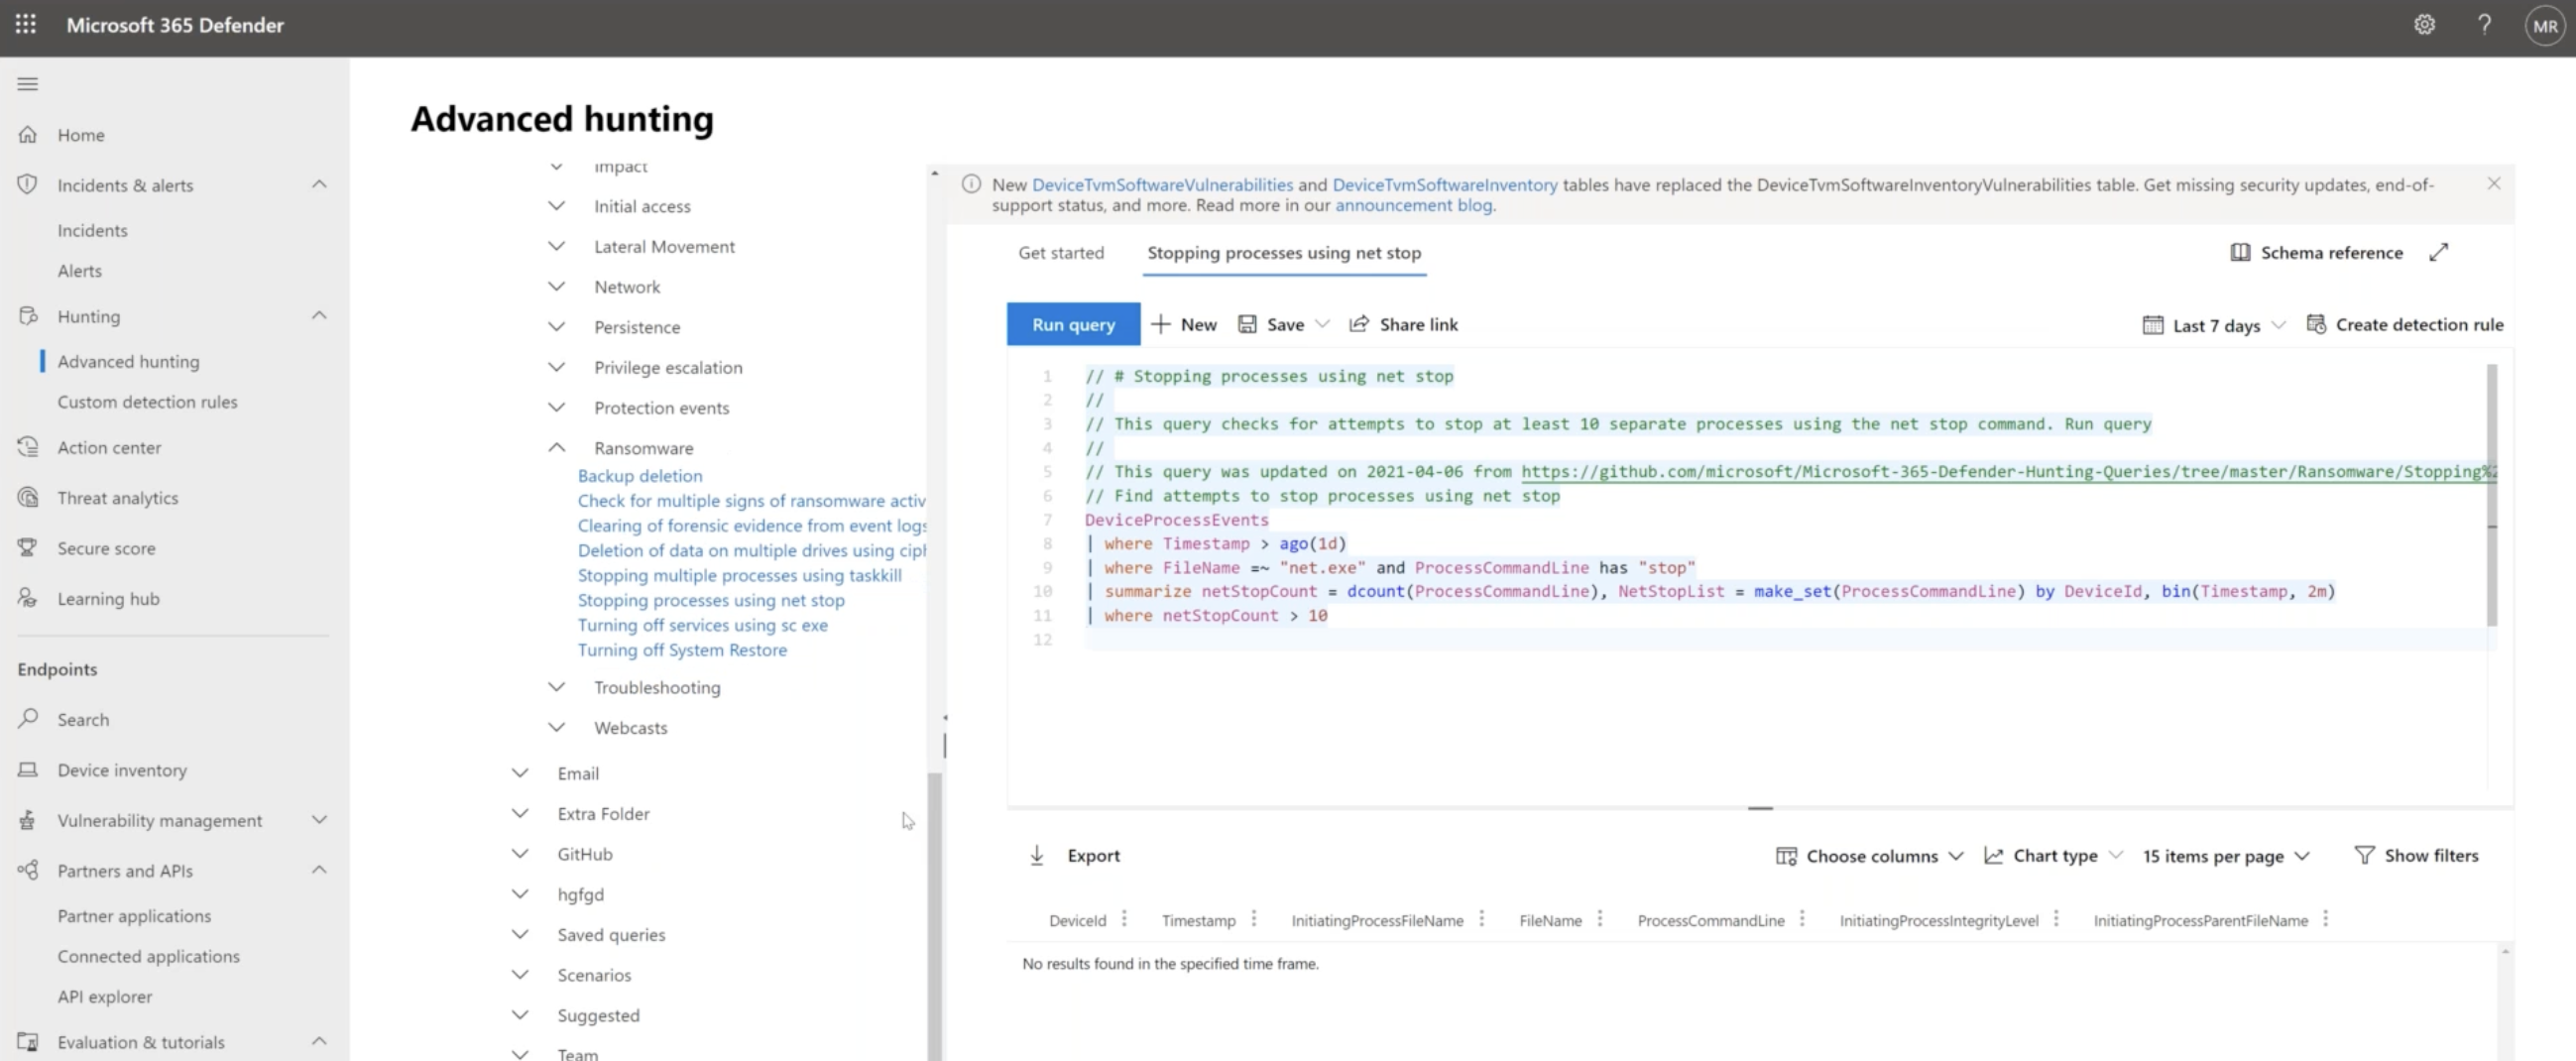2576x1061 pixels.
Task: Expand the Lateral Movement folder
Action: pyautogui.click(x=557, y=246)
